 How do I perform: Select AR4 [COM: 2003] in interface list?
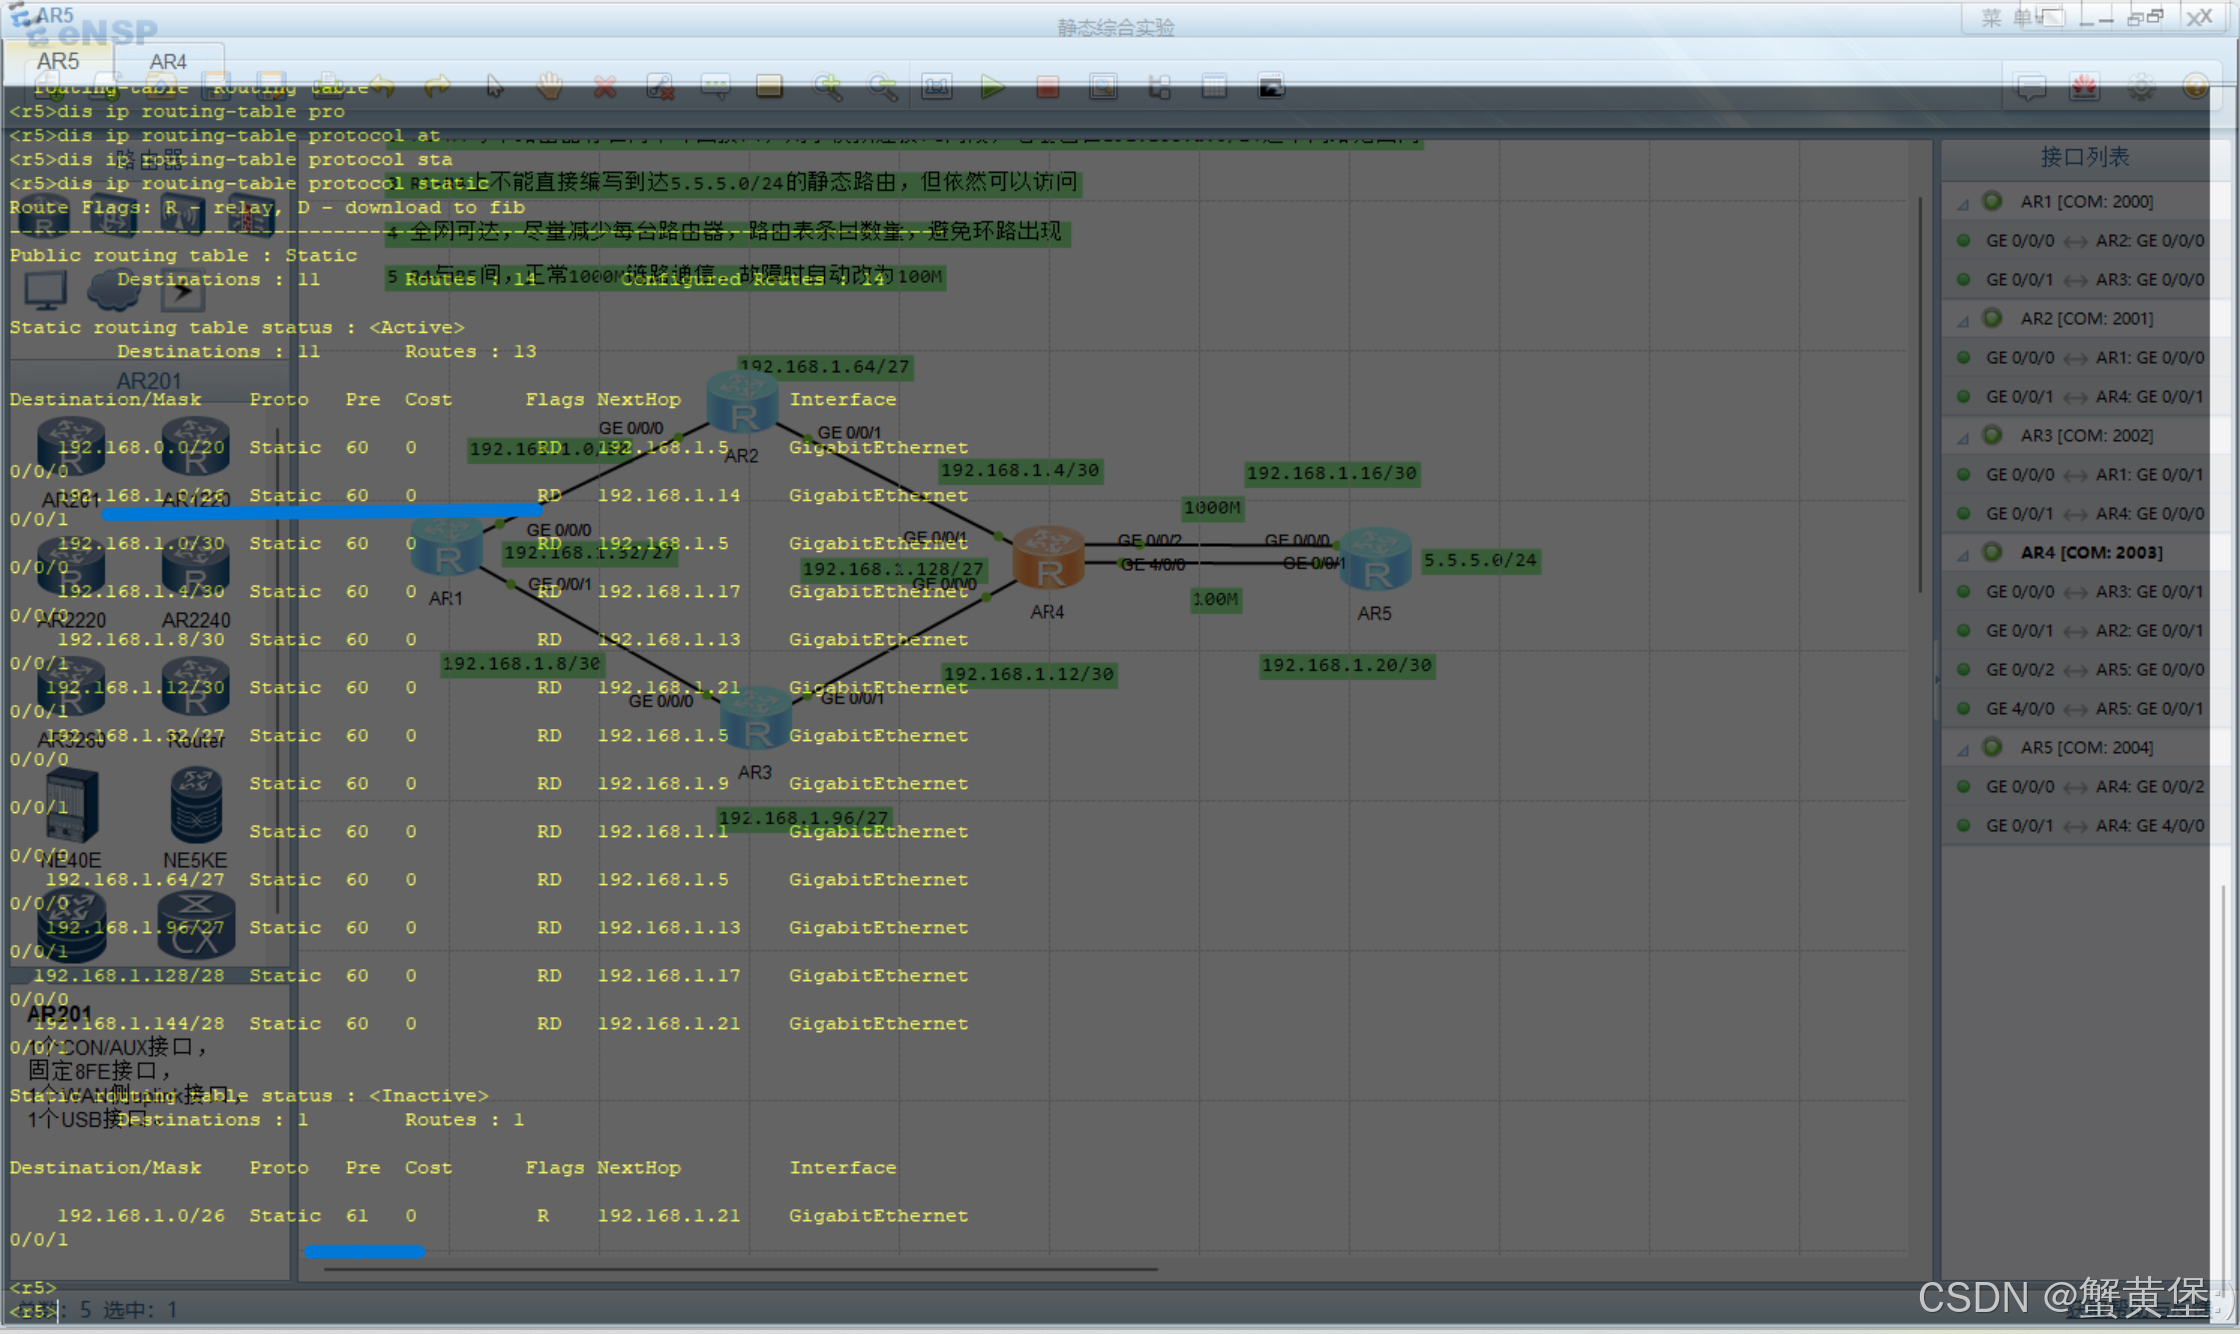(x=2090, y=552)
